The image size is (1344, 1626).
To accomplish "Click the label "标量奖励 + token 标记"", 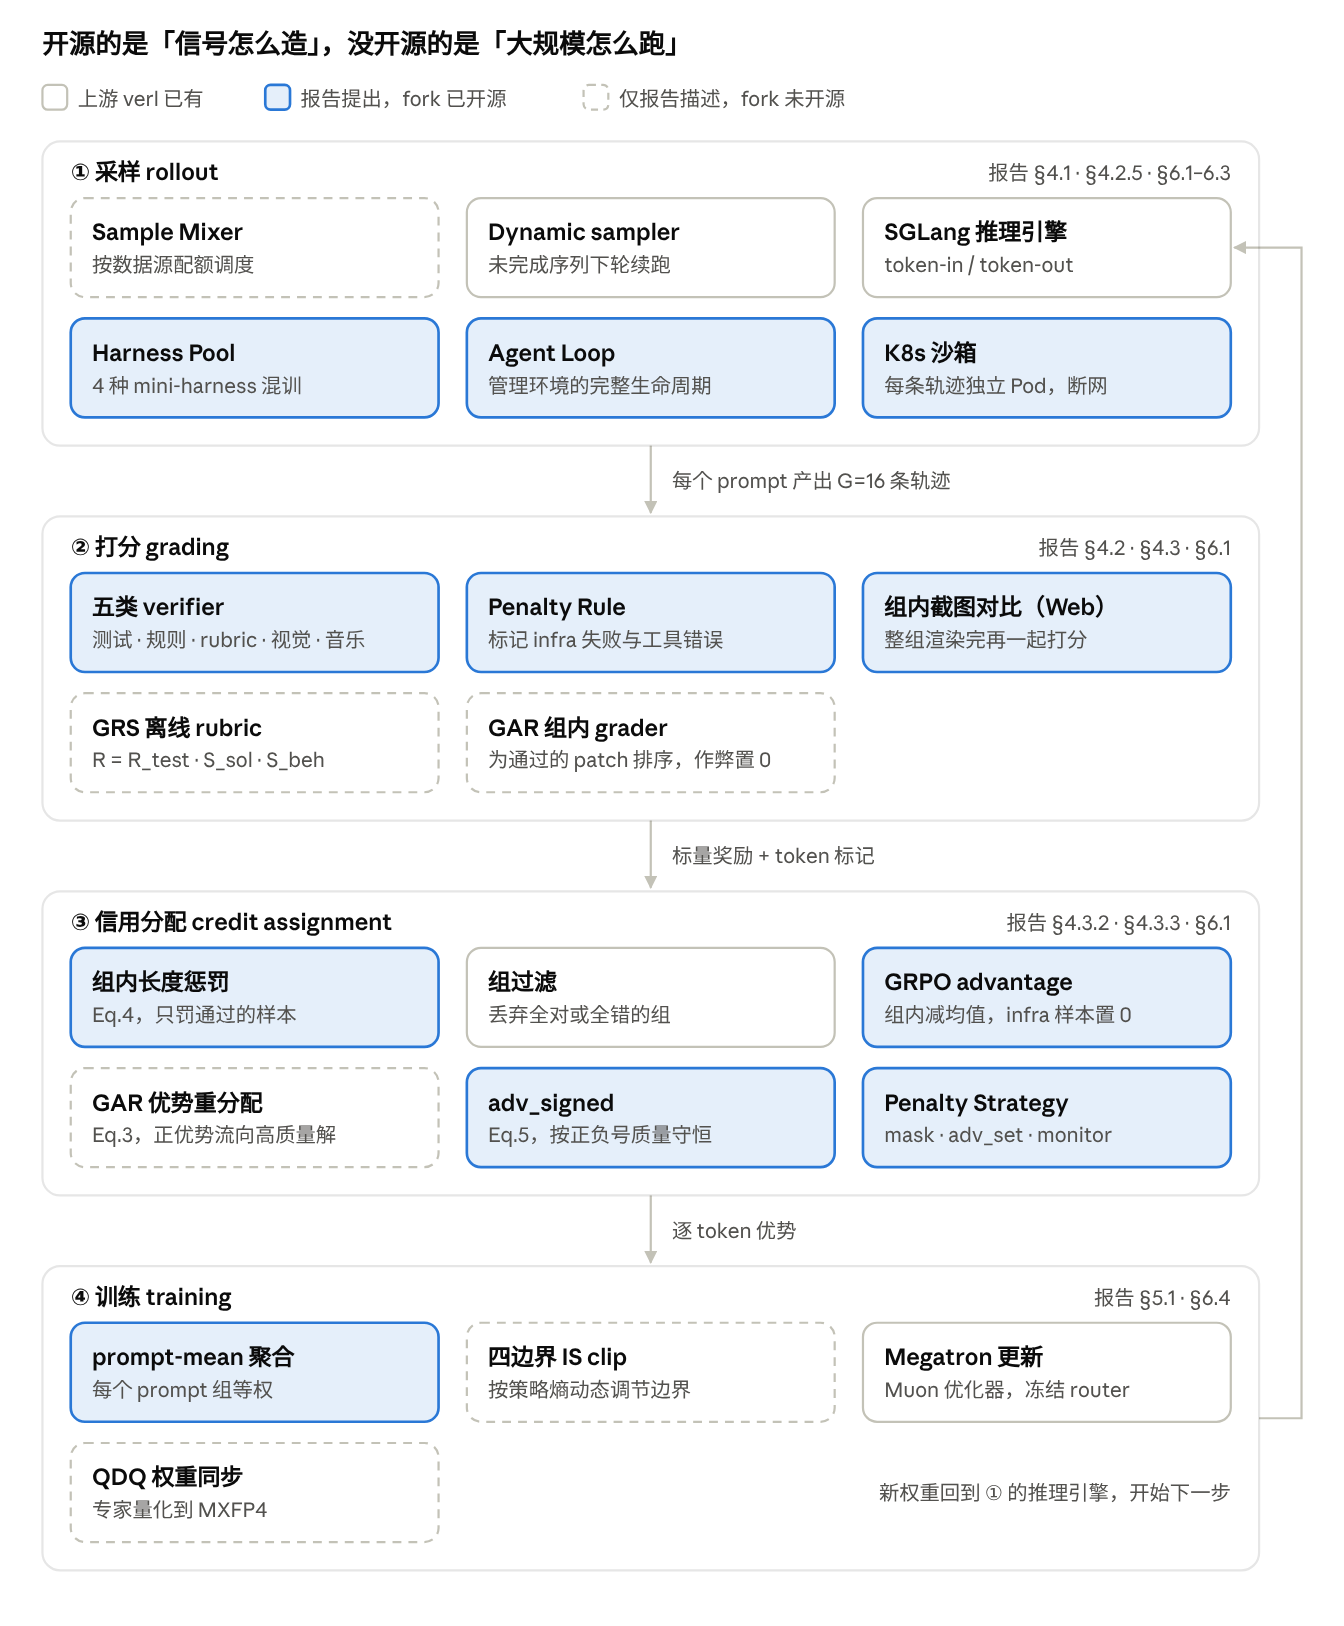I will (x=773, y=856).
